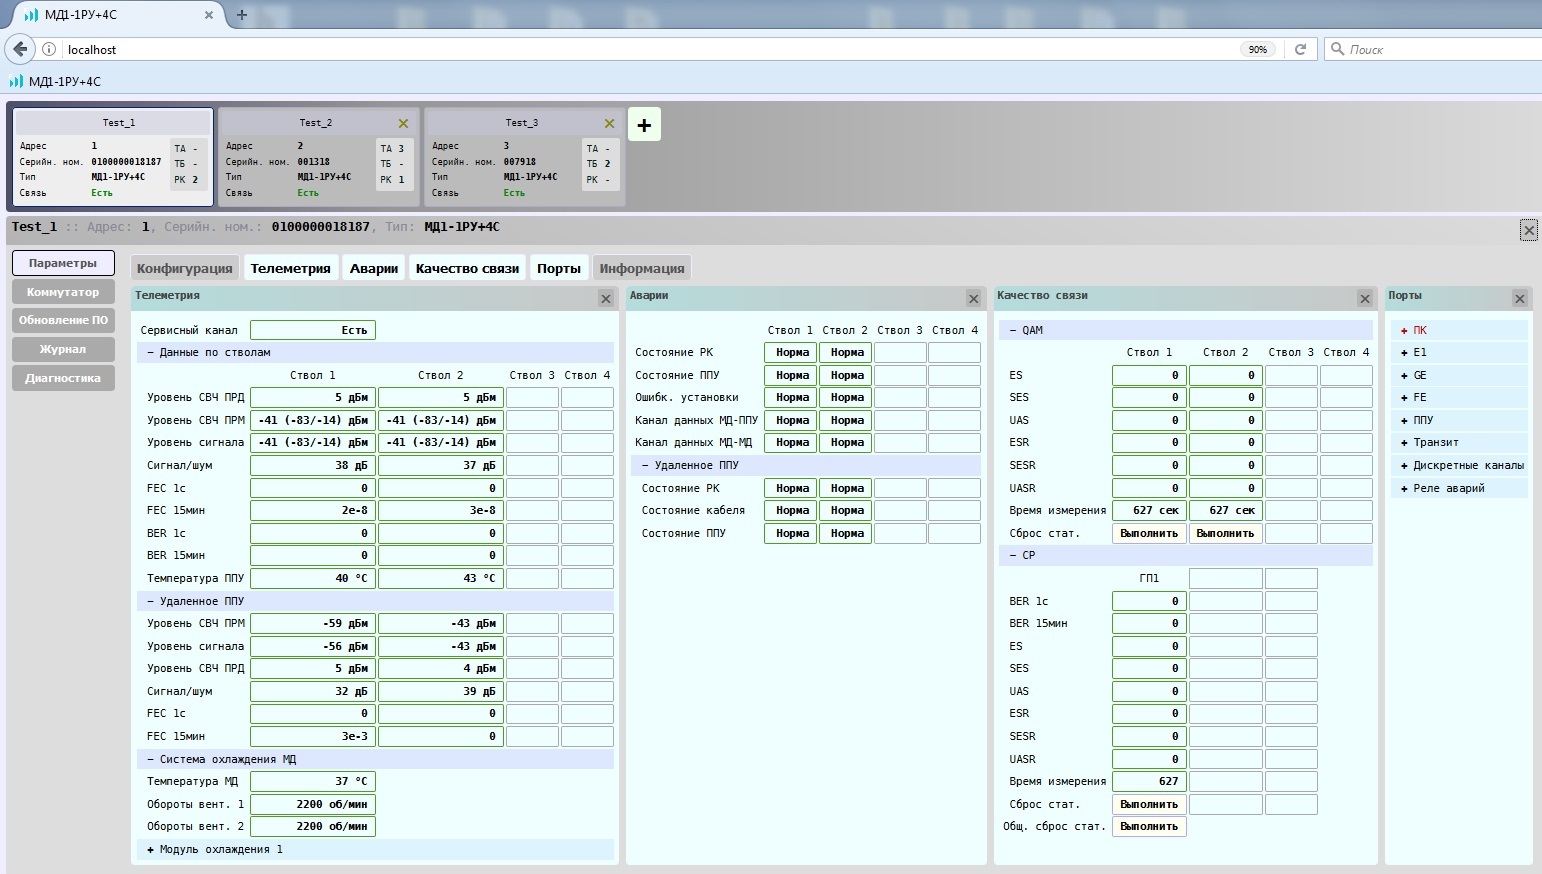1542x874 pixels.
Task: Remove the Test_2 device card
Action: tap(403, 123)
